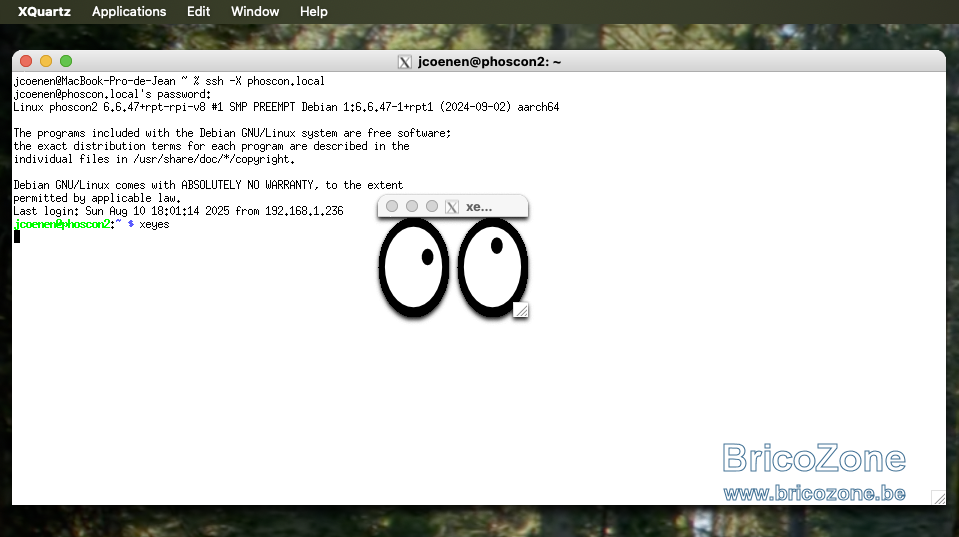Click the xeyes window zoom button

coord(432,207)
